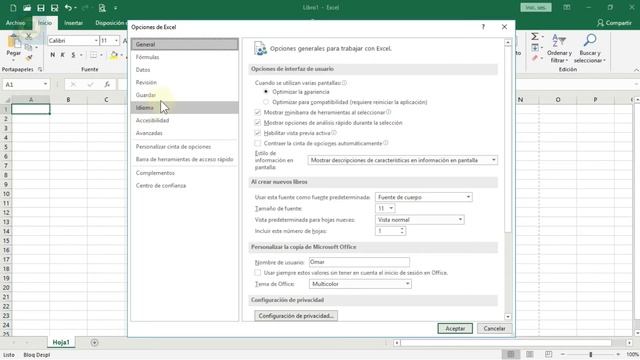Click the Format Painter brush icon
Viewport: 640px width, 360px height.
pyautogui.click(x=29, y=58)
